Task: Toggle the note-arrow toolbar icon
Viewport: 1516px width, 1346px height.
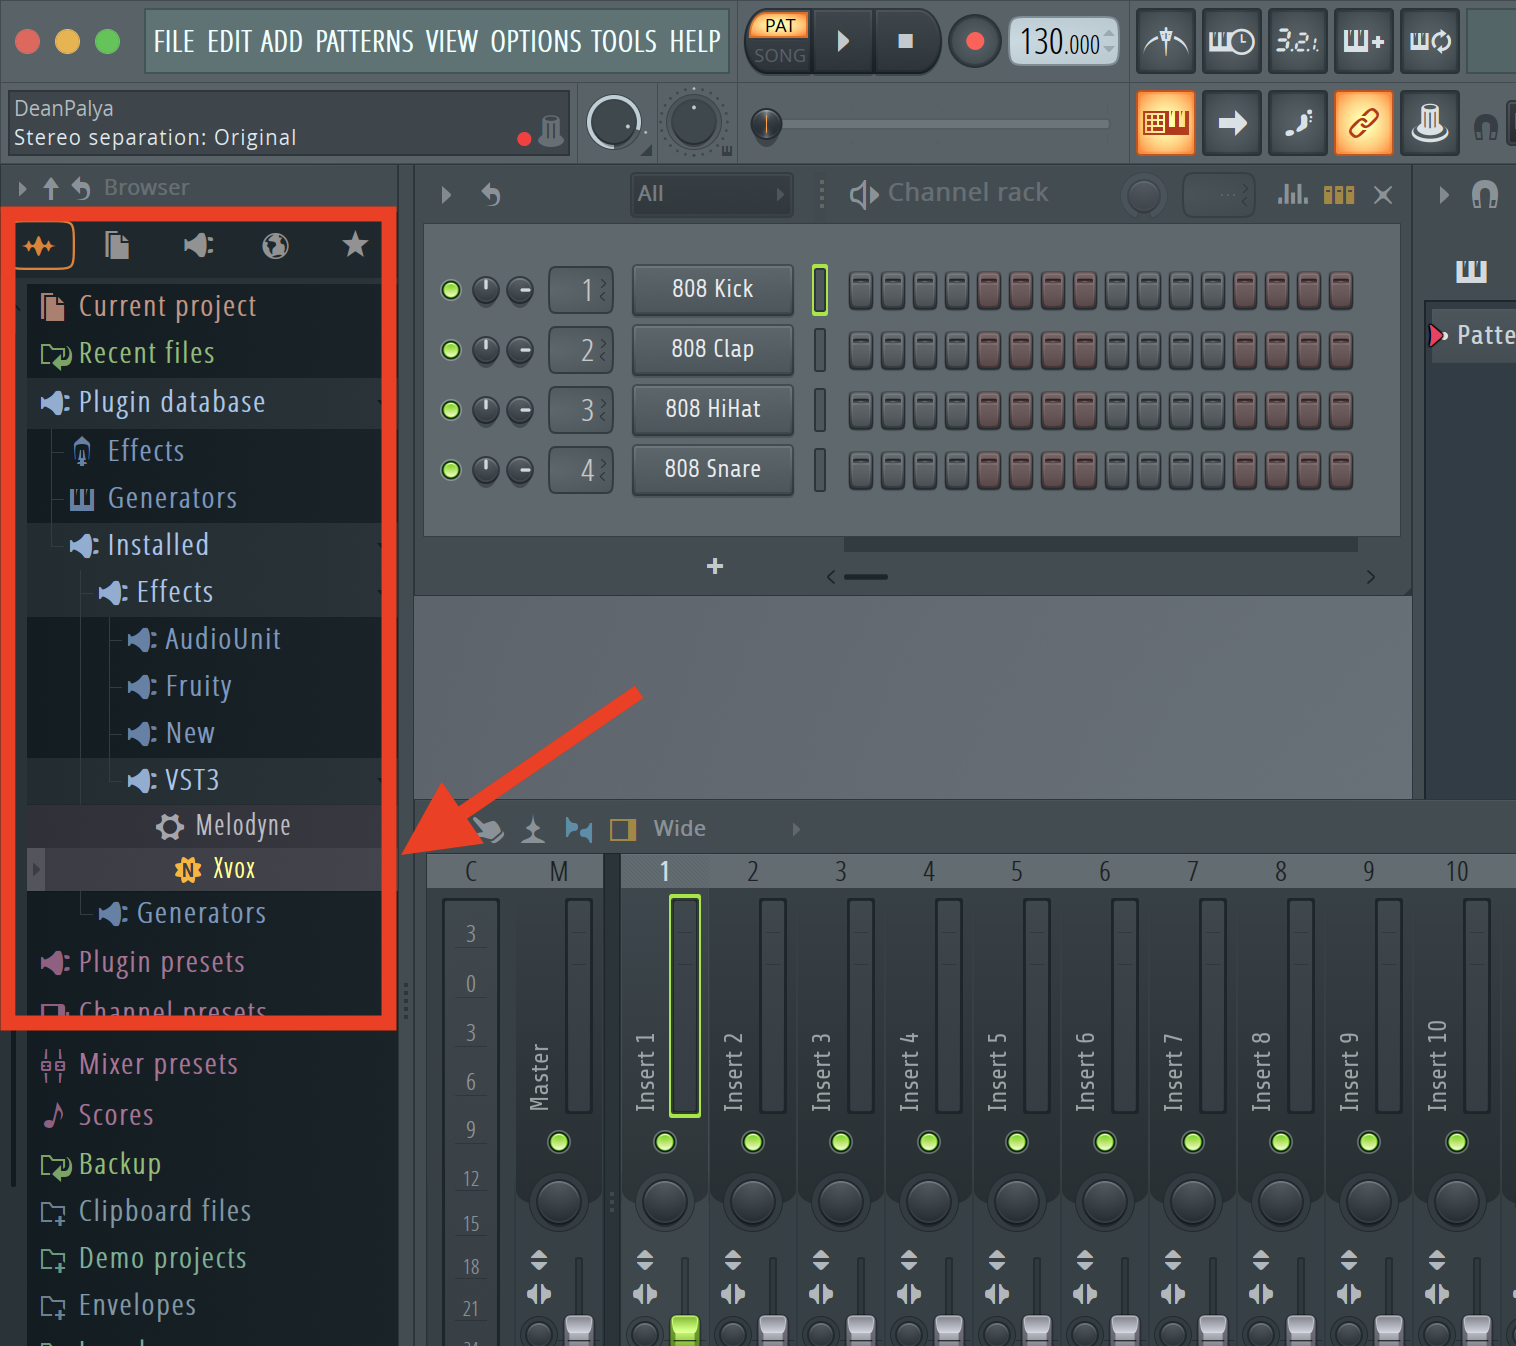Action: tap(1297, 123)
